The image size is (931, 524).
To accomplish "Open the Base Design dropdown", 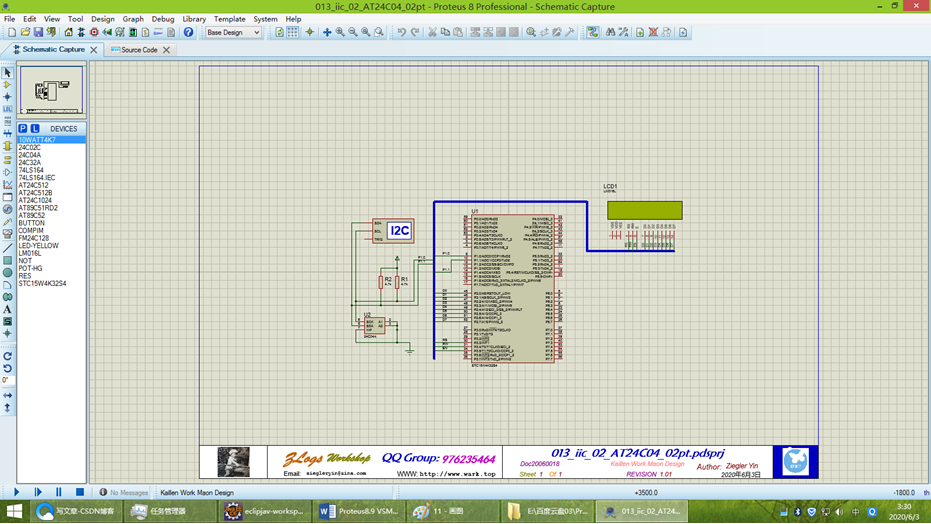I will point(233,33).
